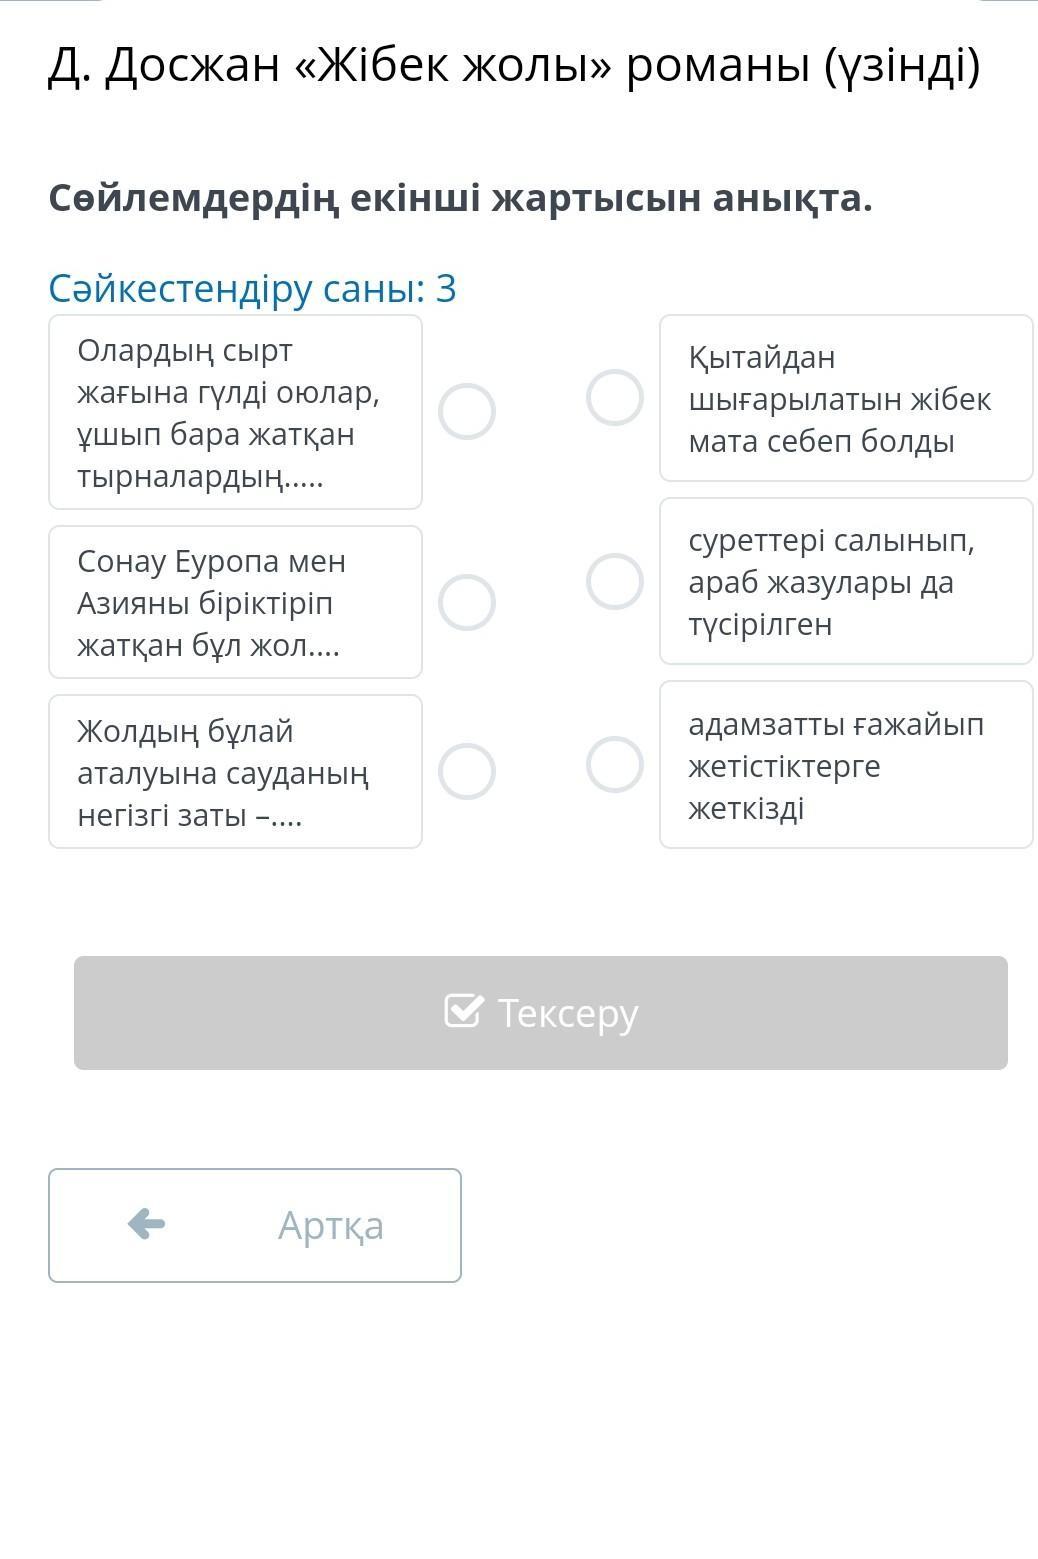The image size is (1038, 1559).
Task: Click the 'Д. Досжан «Жібек жолы»' title
Action: pos(514,66)
